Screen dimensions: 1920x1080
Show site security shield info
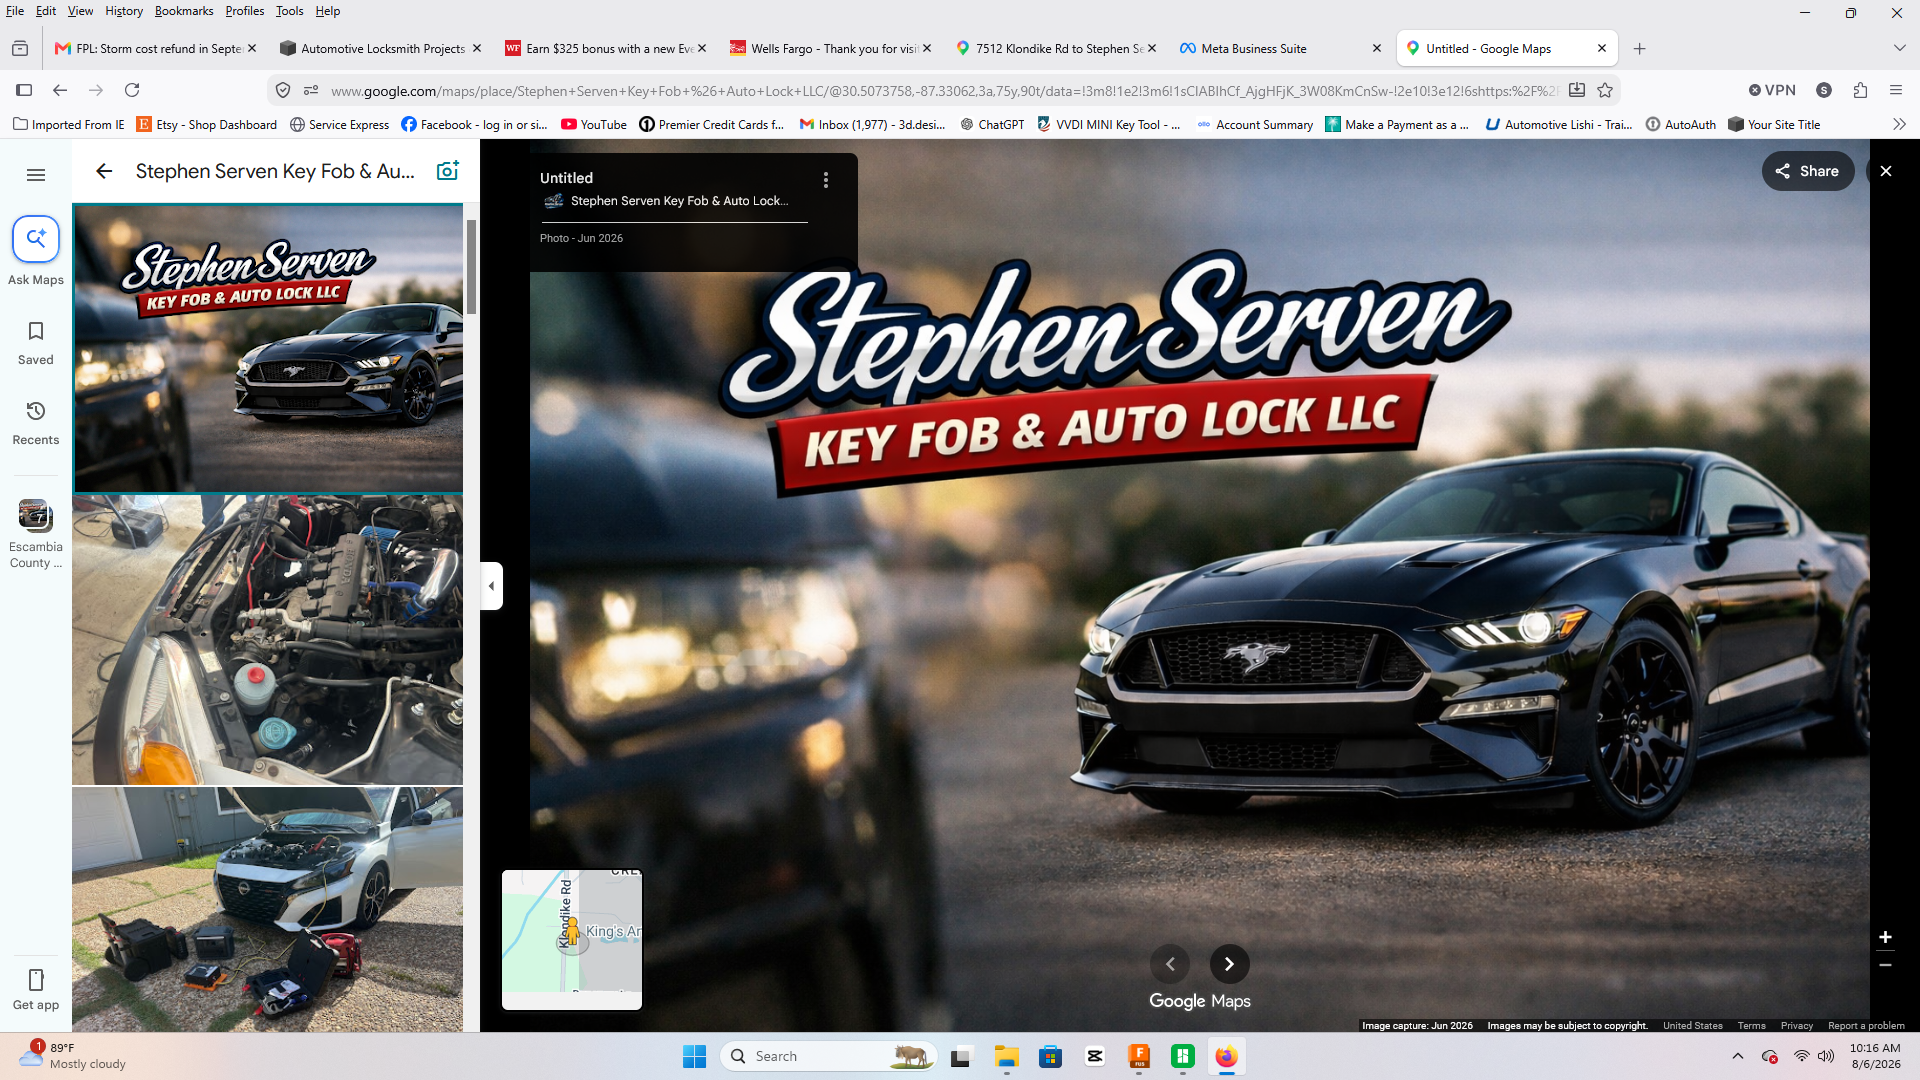[x=283, y=90]
